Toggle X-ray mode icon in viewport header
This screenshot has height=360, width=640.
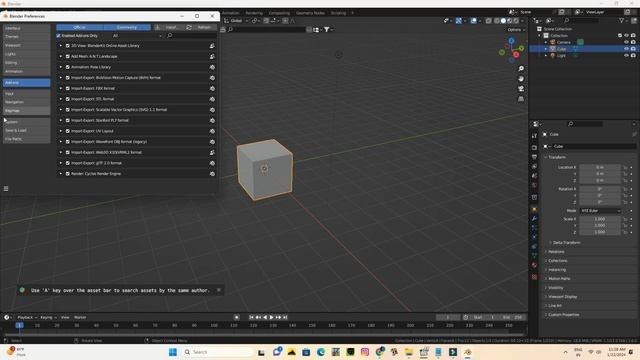[x=489, y=20]
